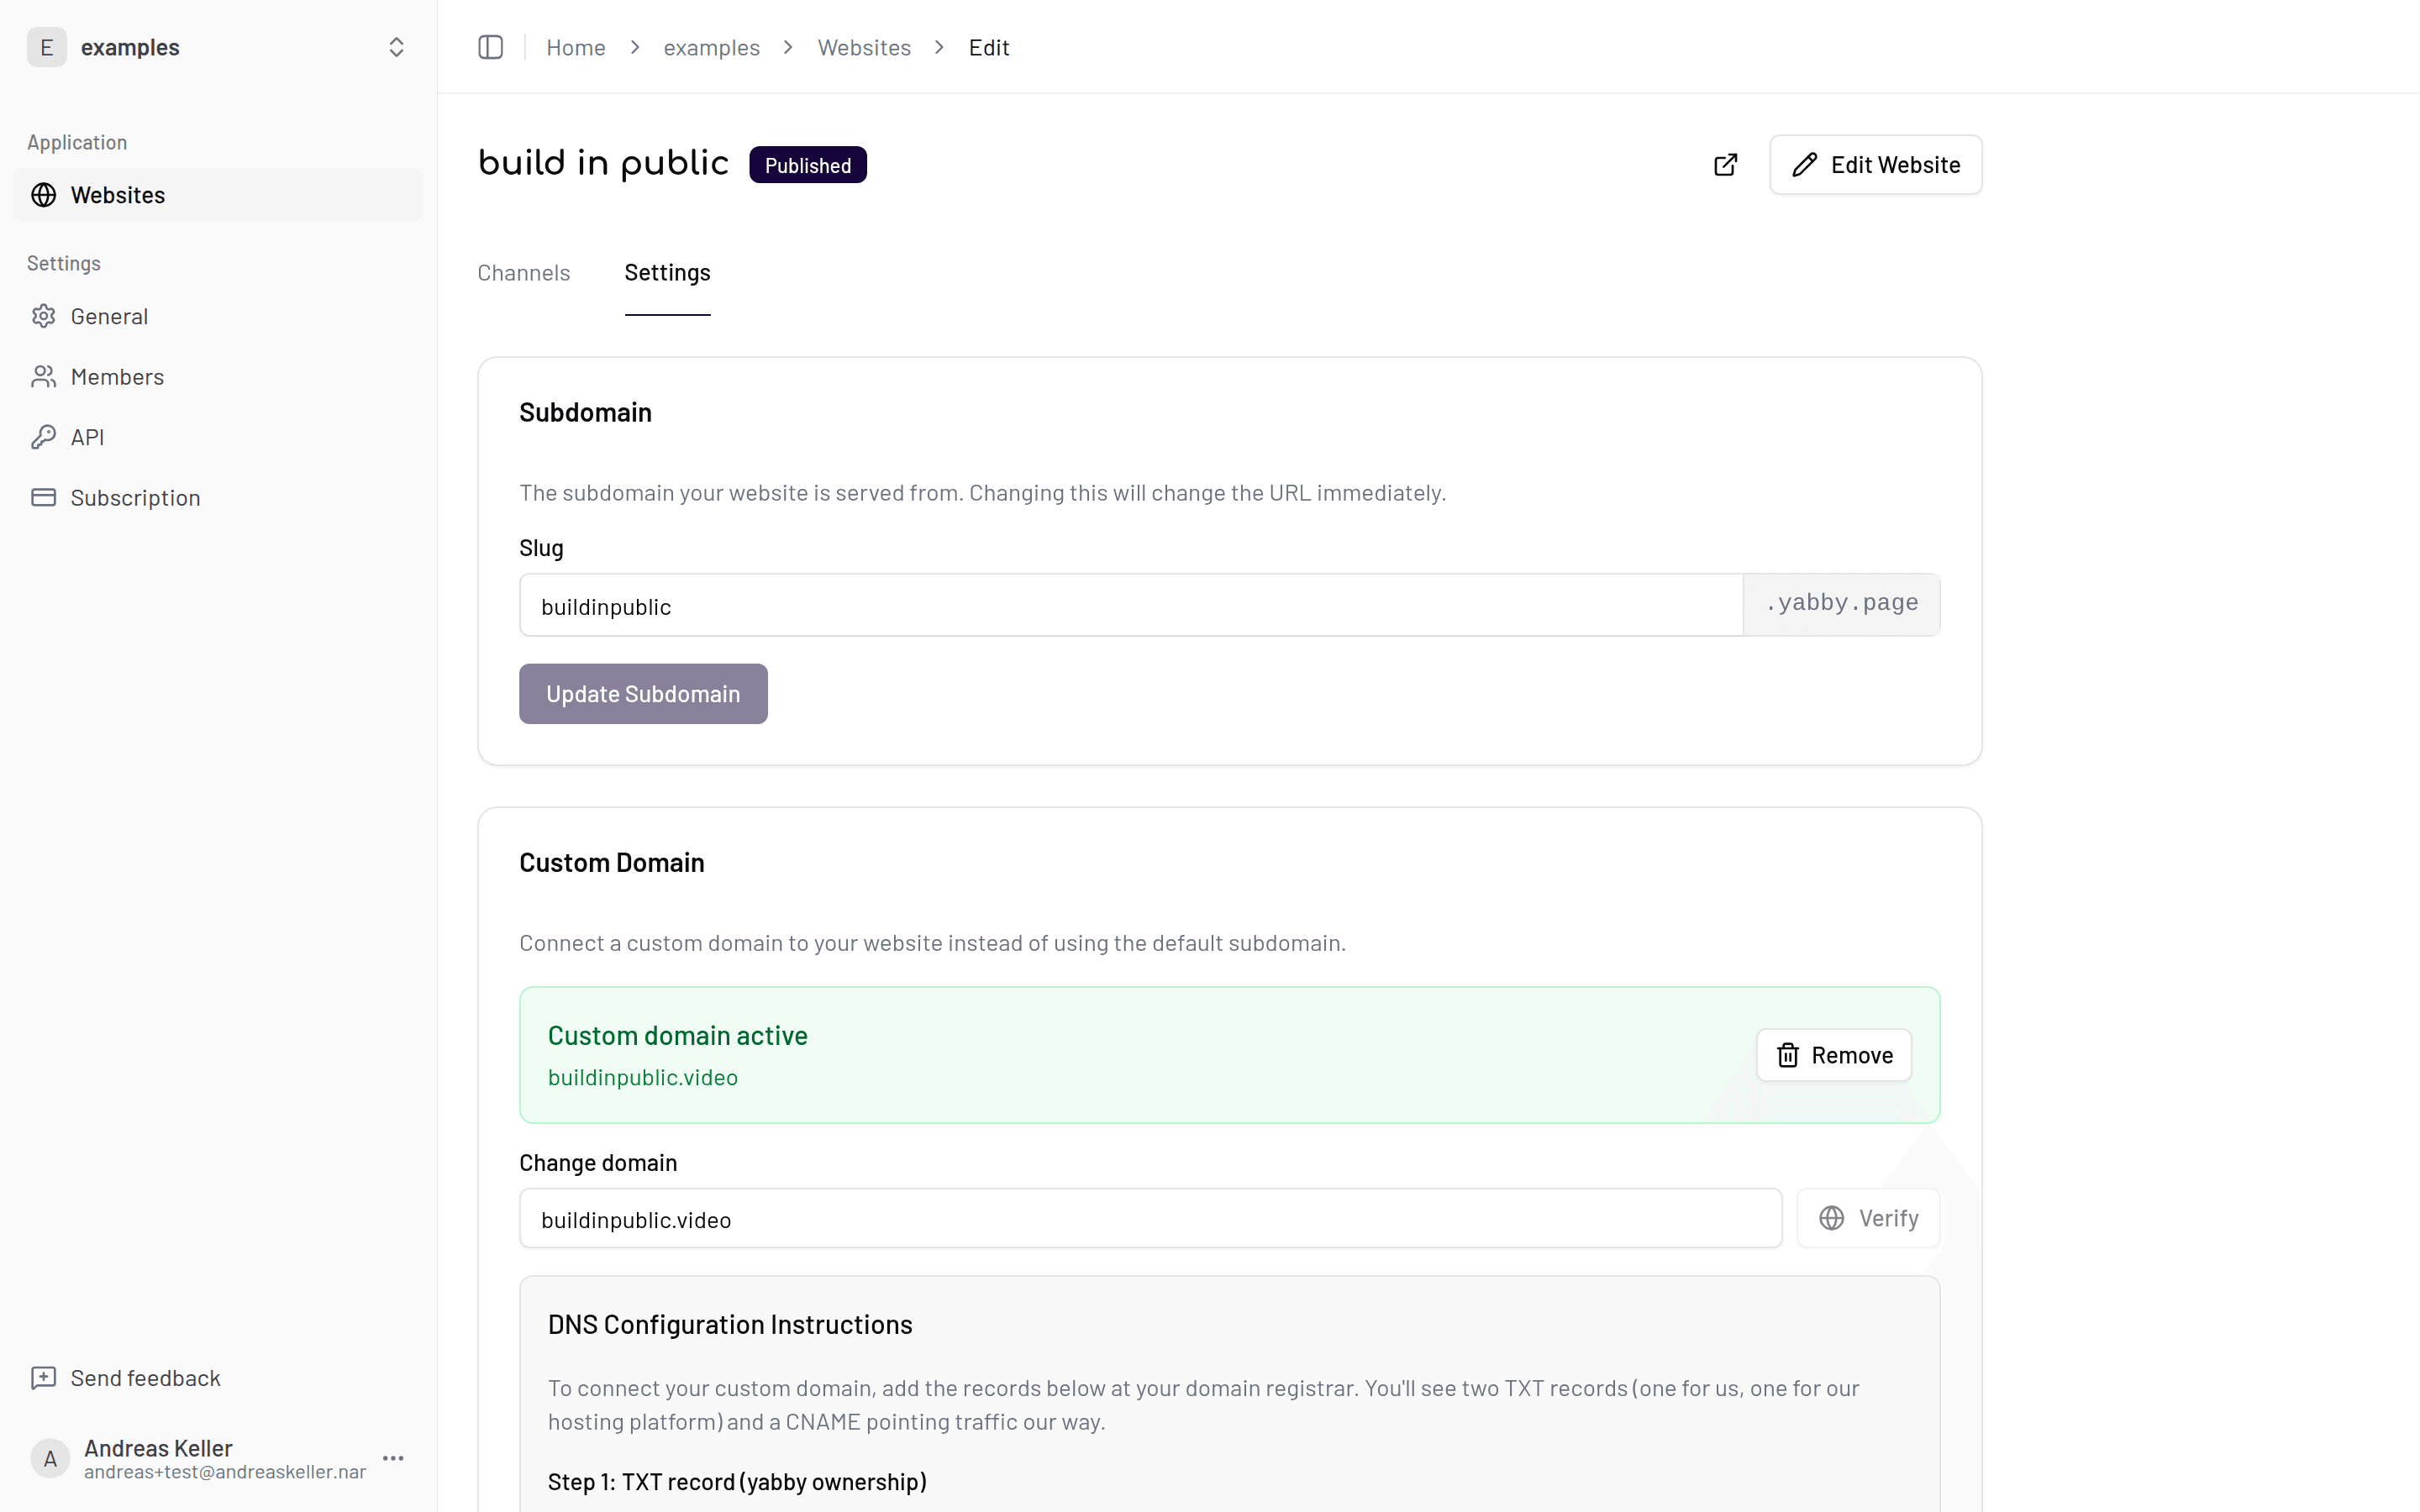The height and width of the screenshot is (1512, 2420).
Task: Switch to the Channels tab
Action: (x=523, y=273)
